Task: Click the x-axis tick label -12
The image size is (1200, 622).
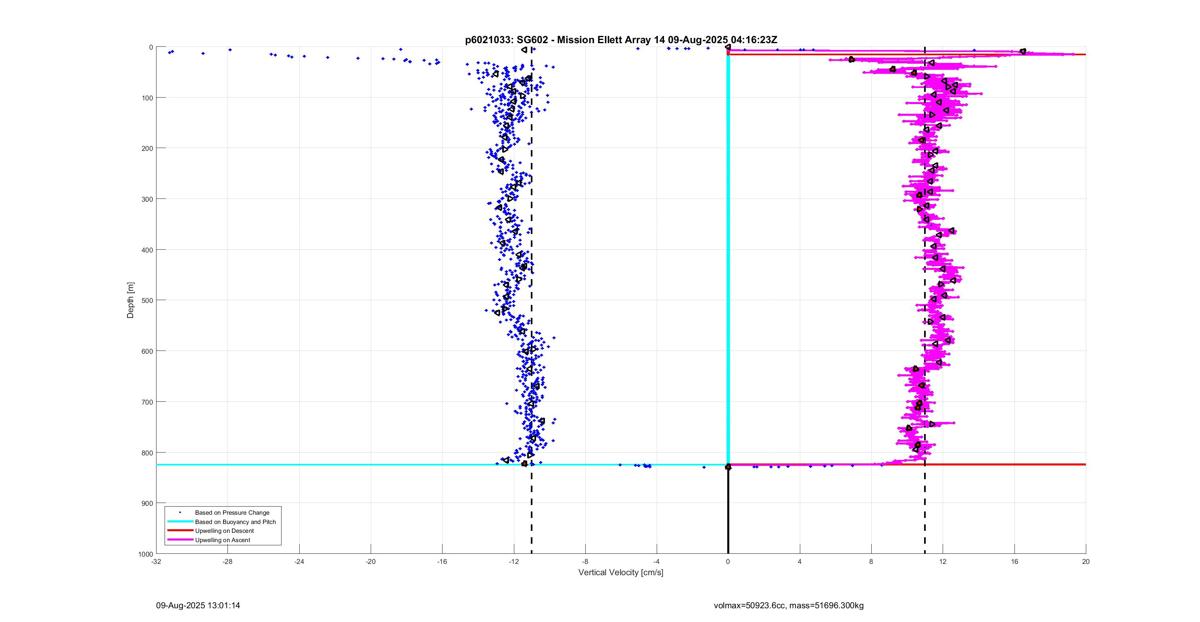Action: pos(513,561)
